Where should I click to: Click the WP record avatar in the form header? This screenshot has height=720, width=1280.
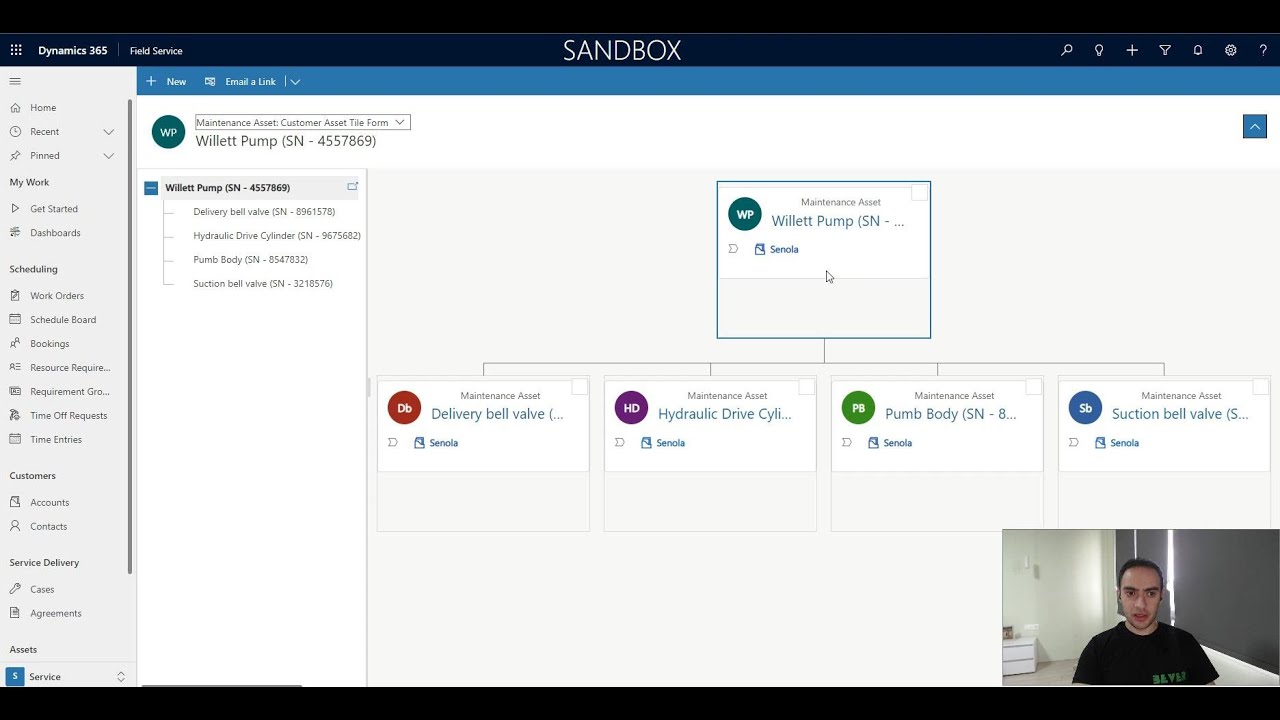pos(168,132)
